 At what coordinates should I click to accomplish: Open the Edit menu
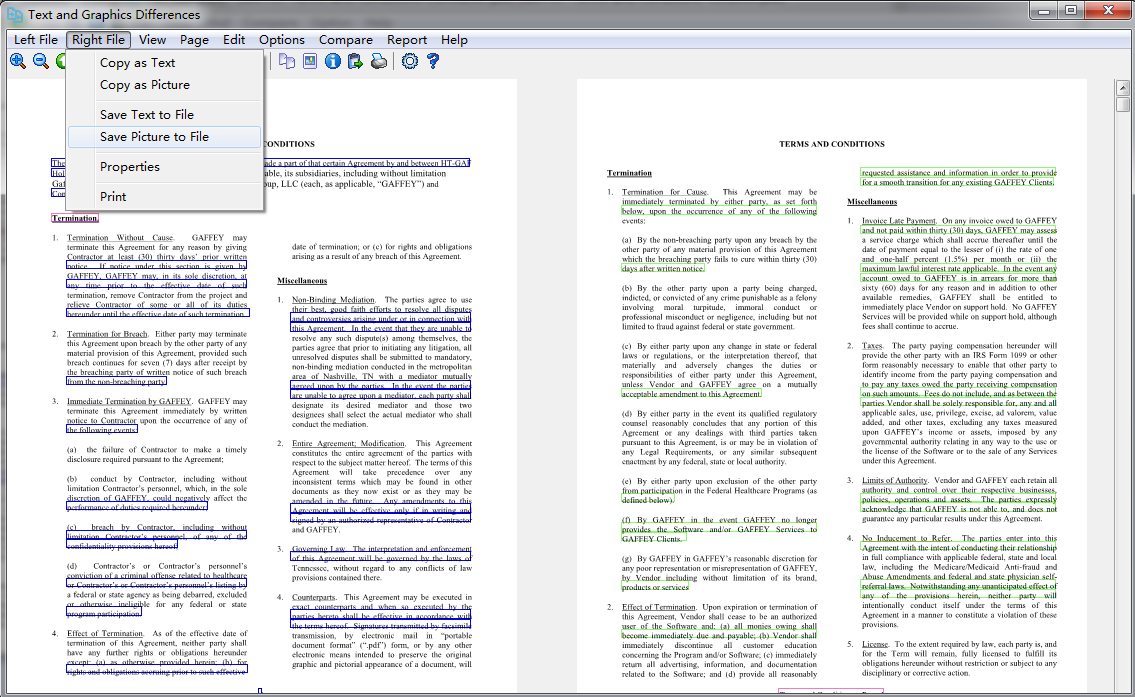[x=233, y=40]
